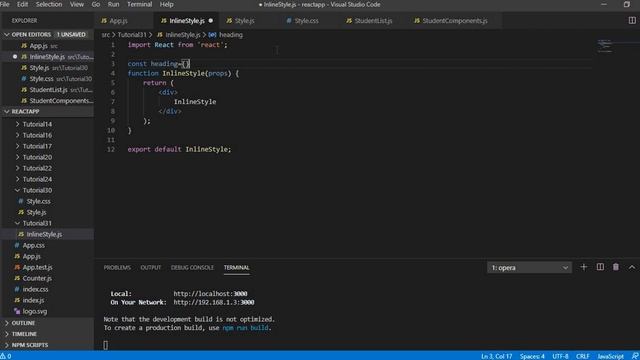Expand the Tutorial20 folder
This screenshot has height=360, width=640.
[17, 157]
